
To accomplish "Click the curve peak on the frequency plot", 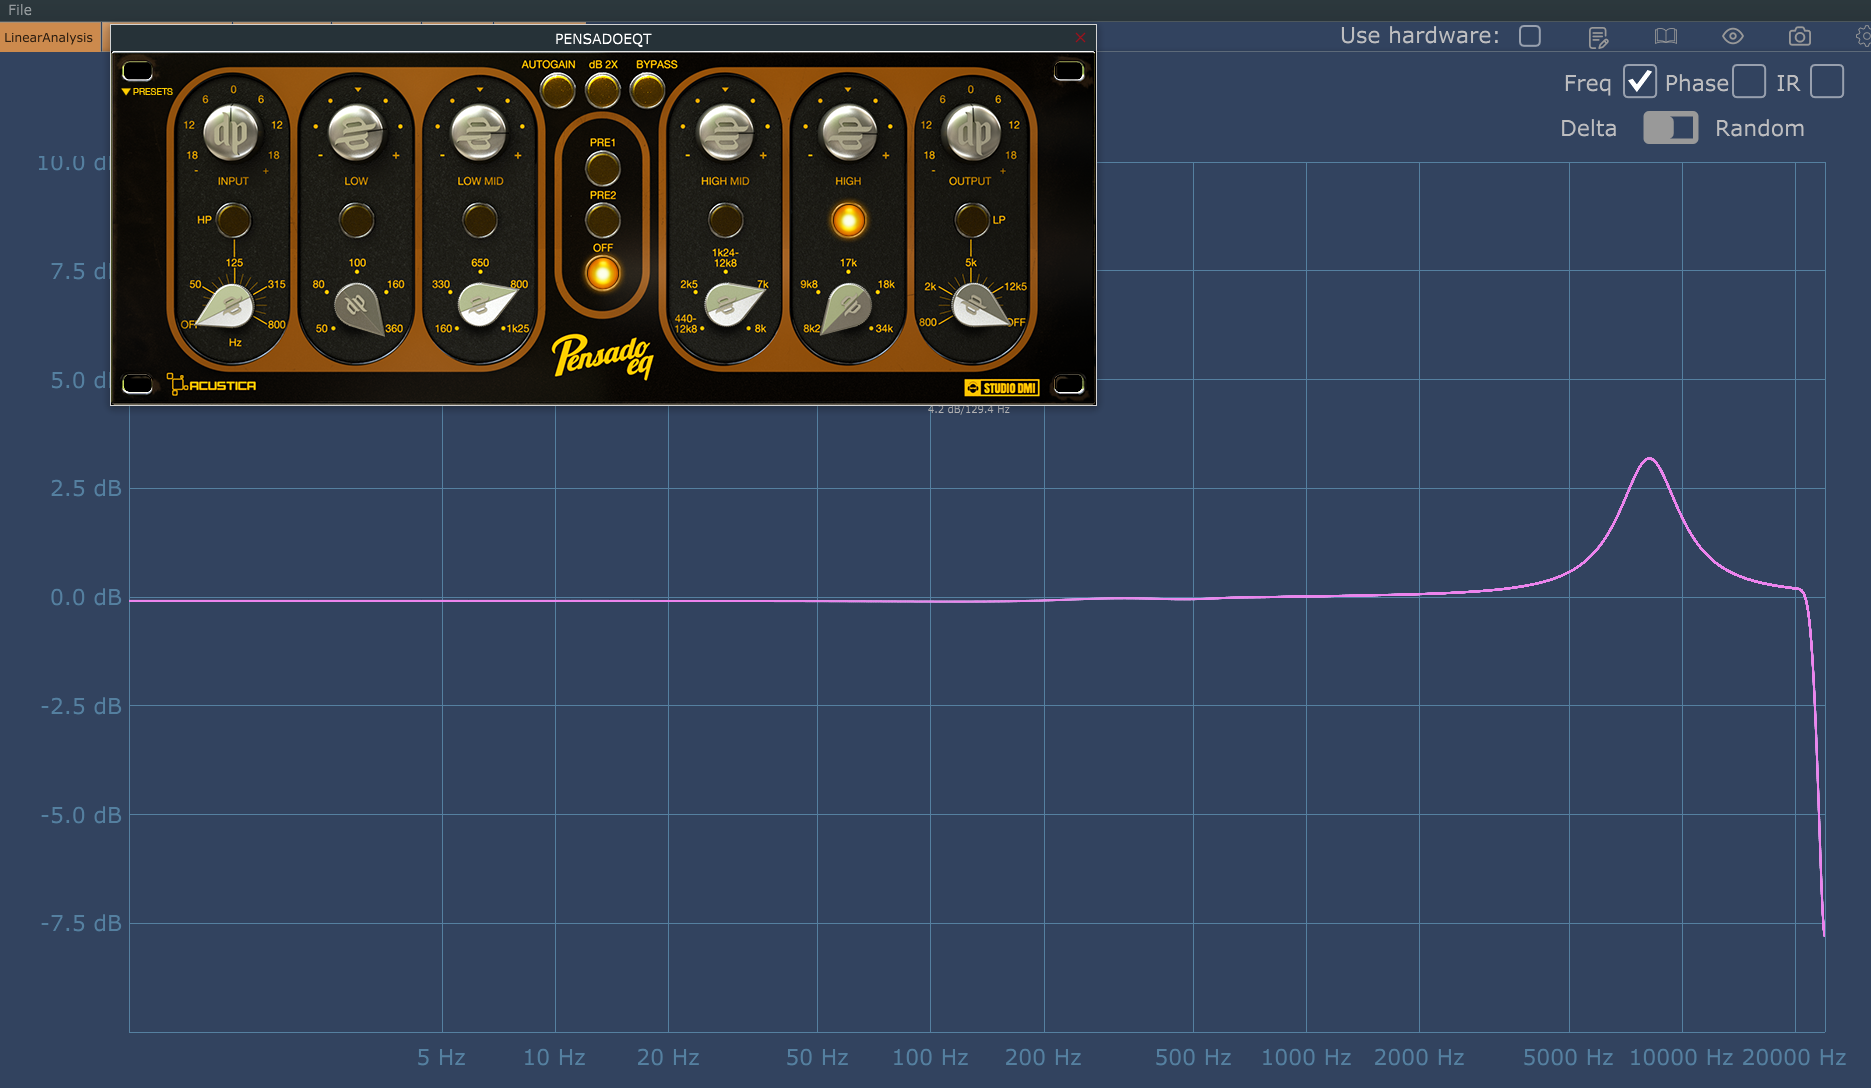I will pyautogui.click(x=1649, y=459).
